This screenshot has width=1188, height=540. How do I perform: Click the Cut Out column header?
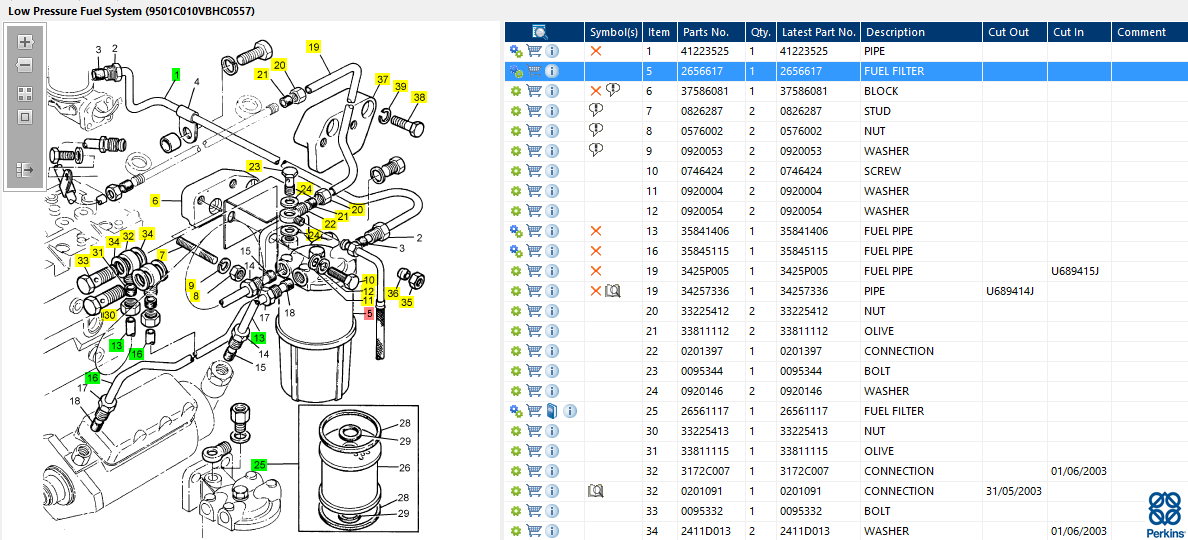pos(1008,32)
